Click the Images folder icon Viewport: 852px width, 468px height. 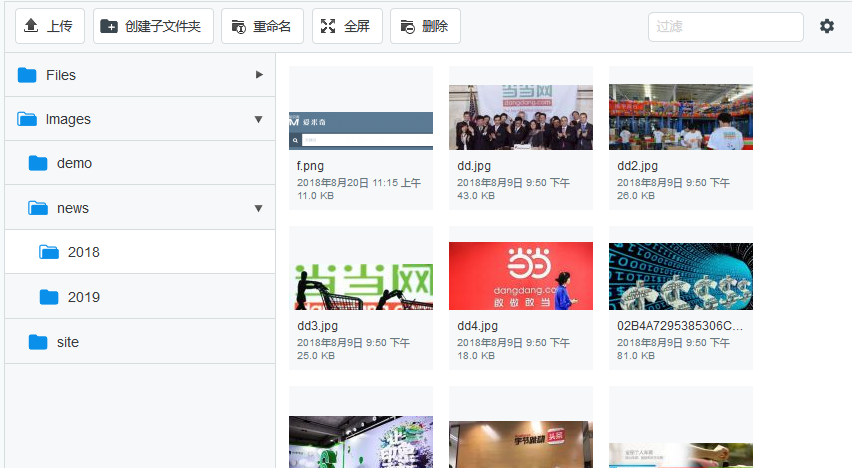[27, 119]
